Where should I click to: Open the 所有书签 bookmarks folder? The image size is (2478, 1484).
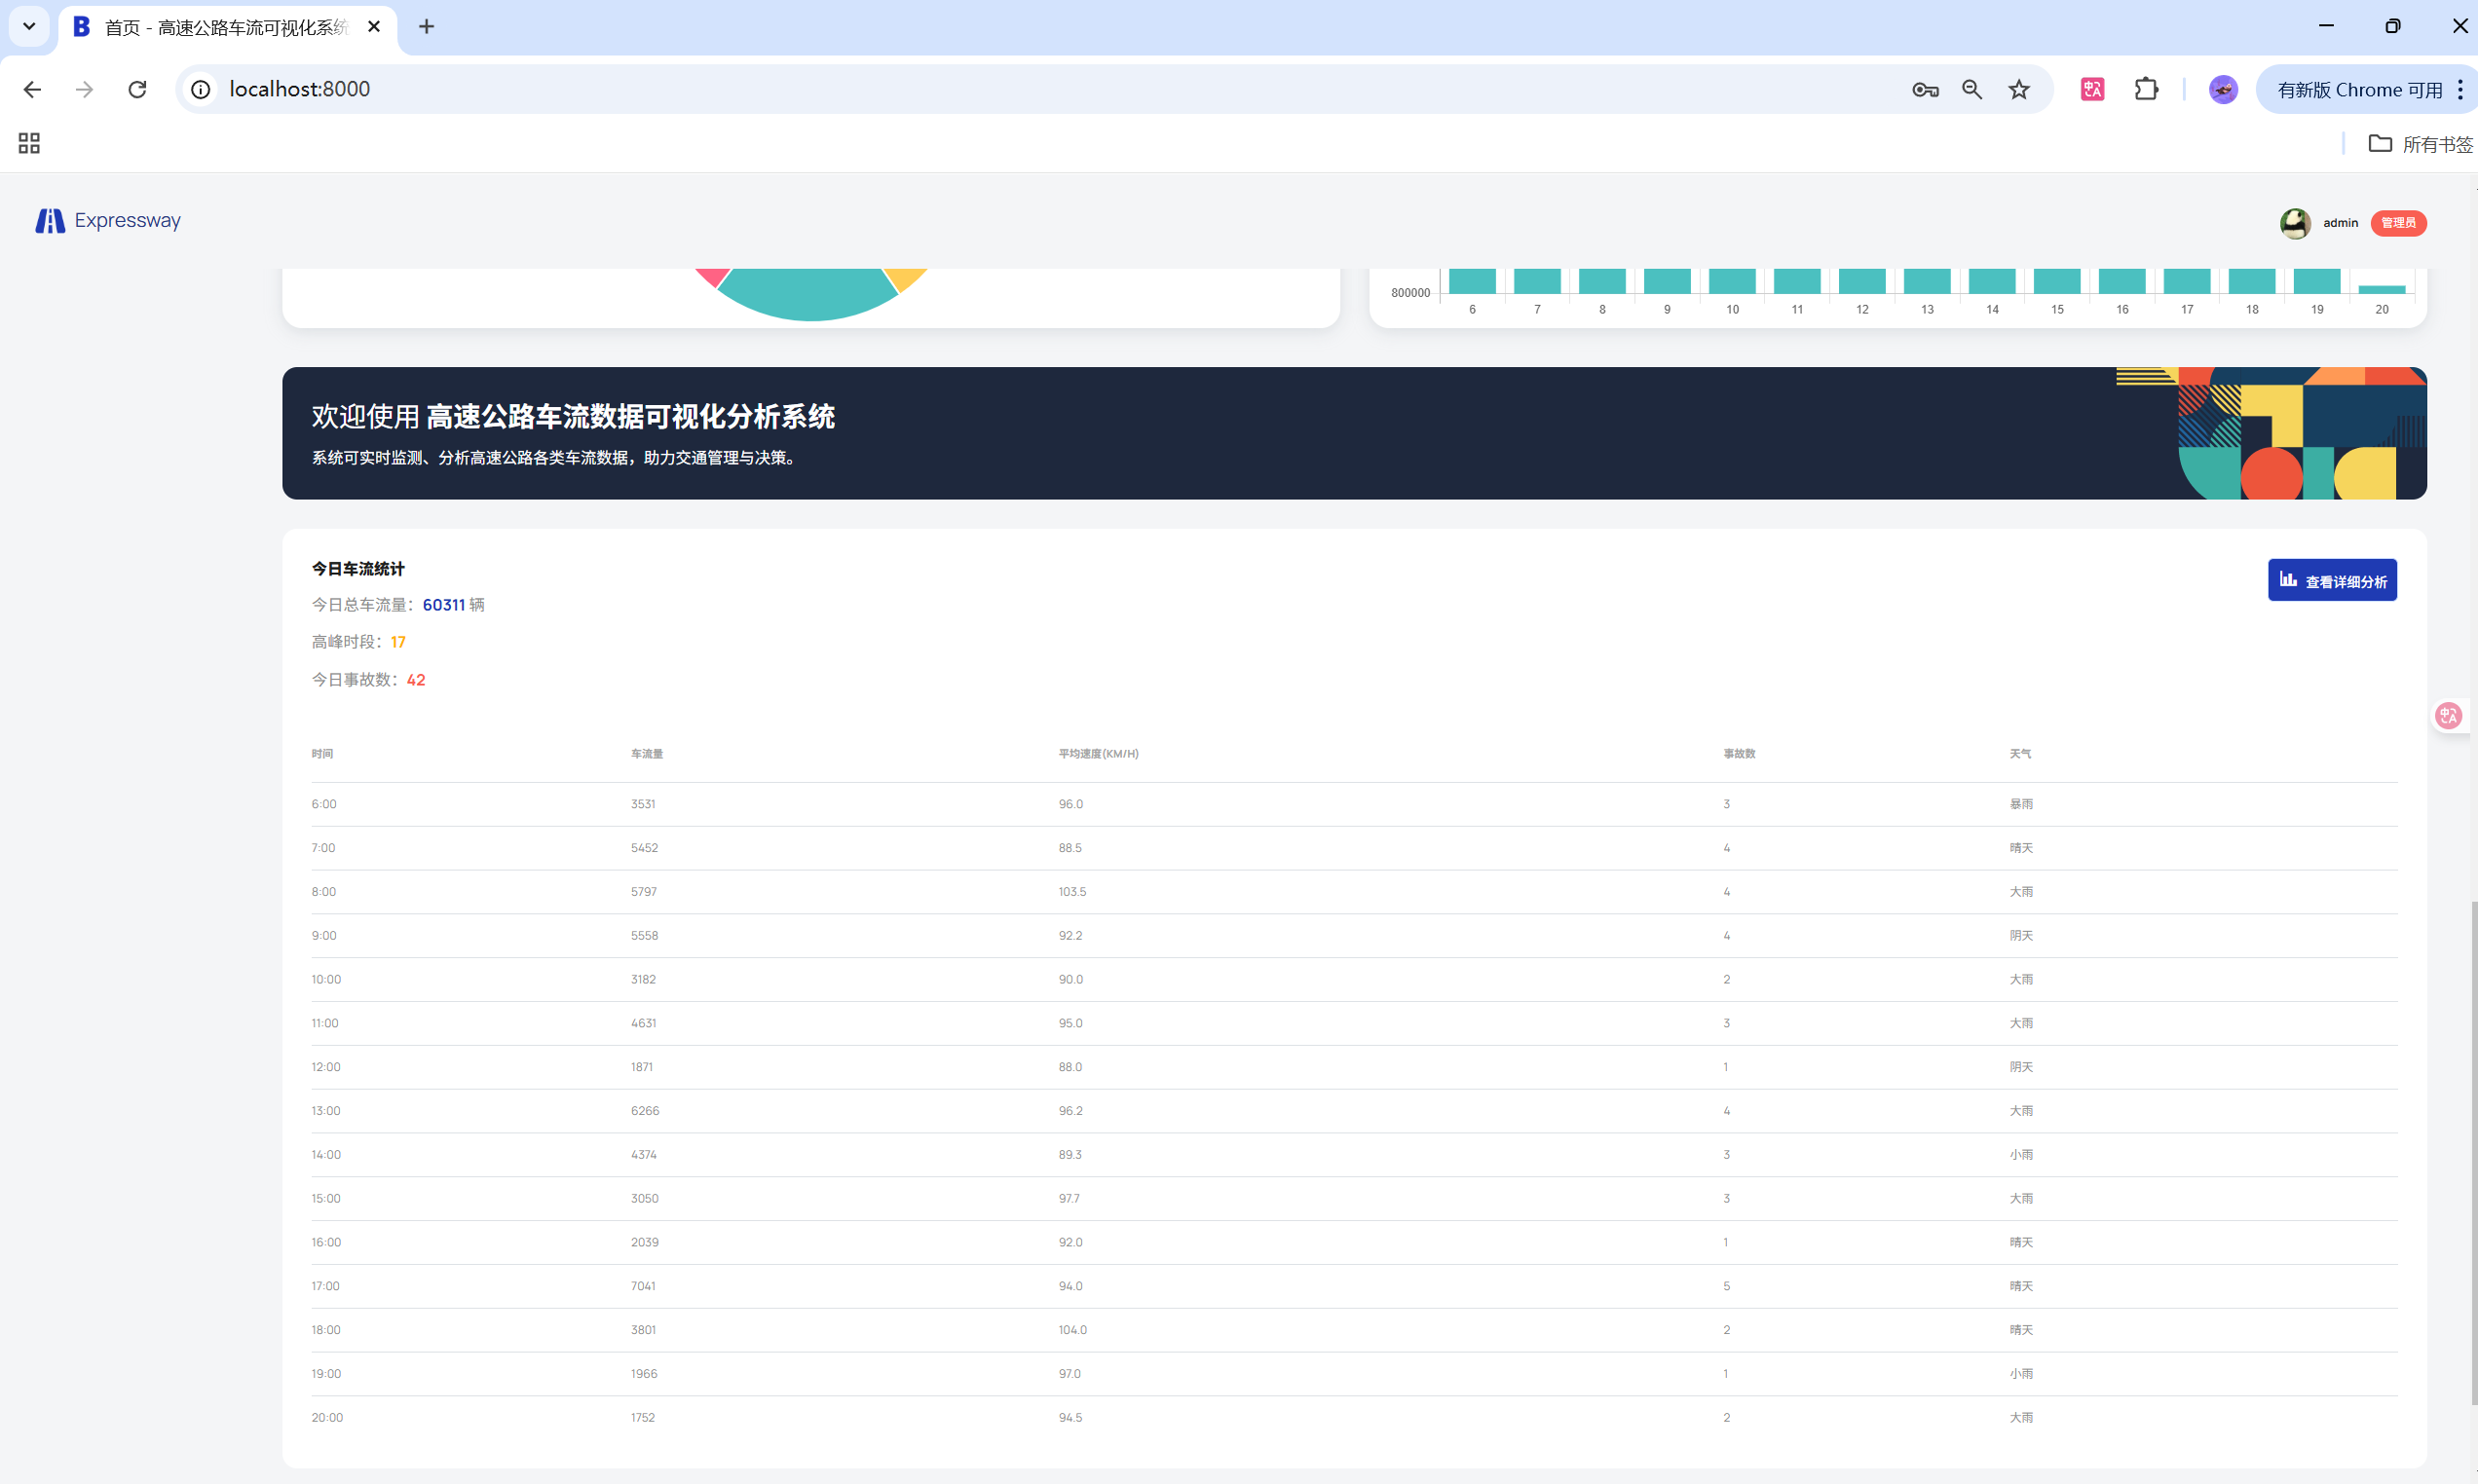coord(2420,144)
